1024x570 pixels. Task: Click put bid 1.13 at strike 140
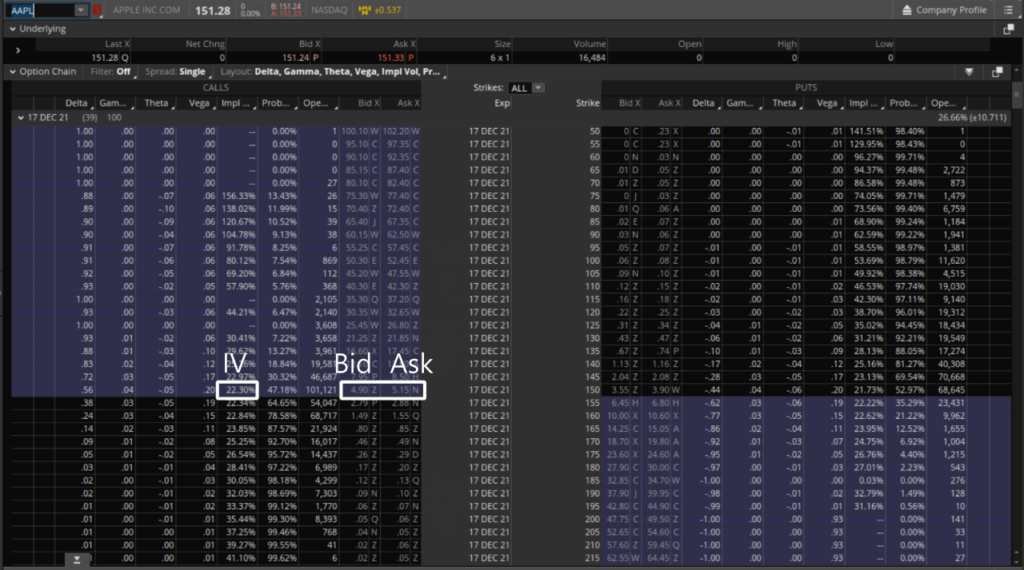coord(623,364)
